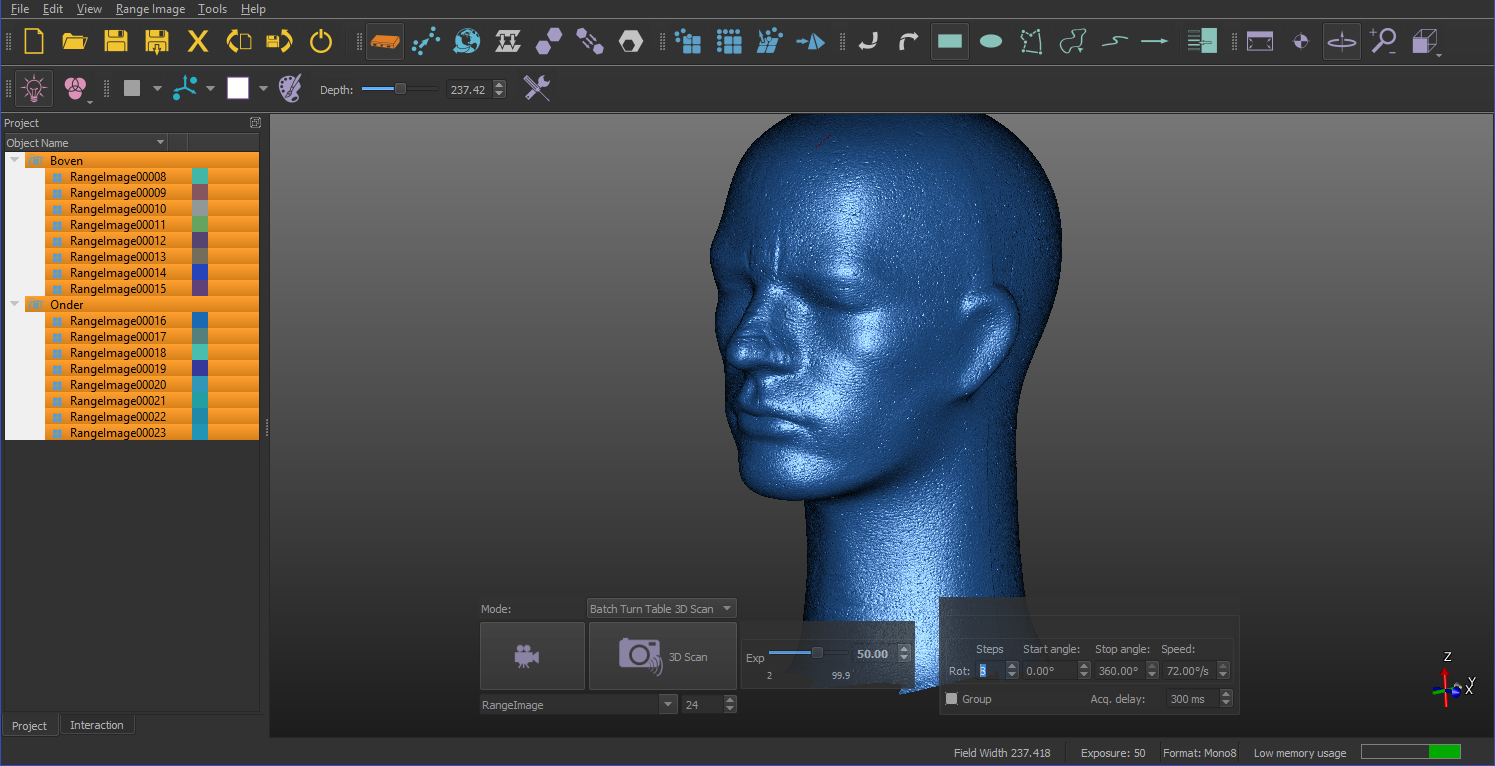
Task: Click the Exp exposure slider handle
Action: [817, 653]
